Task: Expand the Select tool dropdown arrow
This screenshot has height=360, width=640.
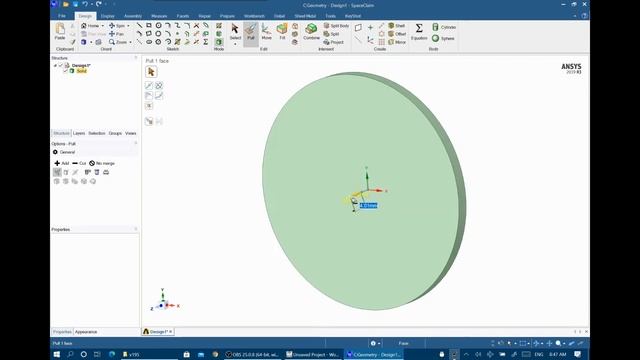Action: pos(235,44)
